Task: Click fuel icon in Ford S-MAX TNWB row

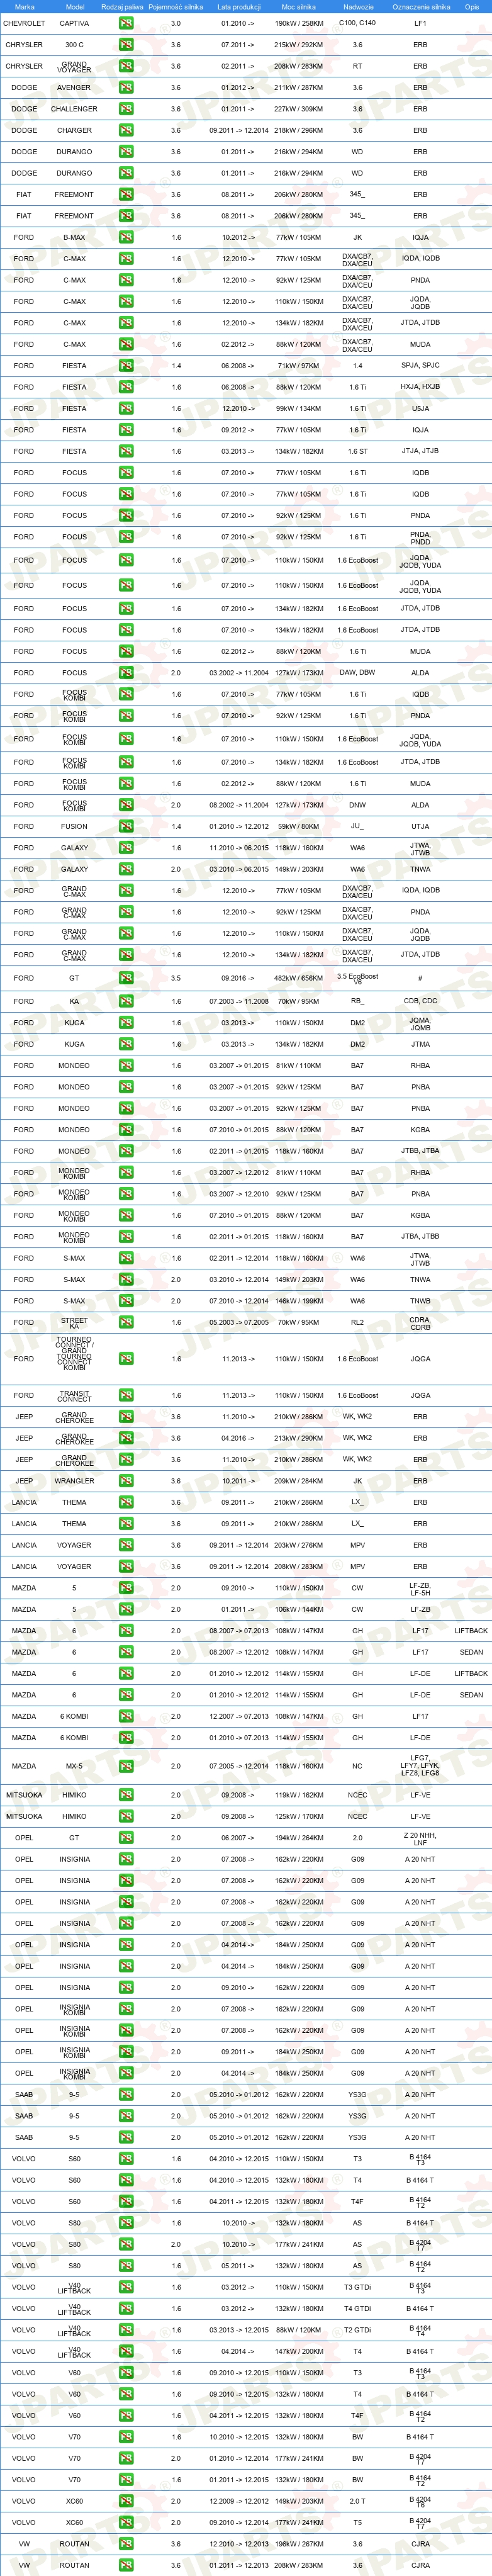Action: click(x=126, y=1301)
